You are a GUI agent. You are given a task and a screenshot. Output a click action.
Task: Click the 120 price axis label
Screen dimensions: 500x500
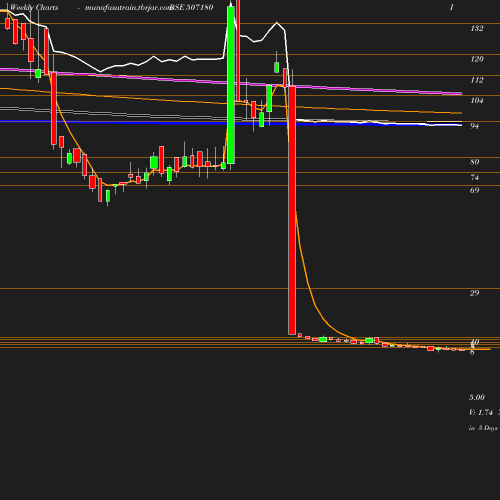[477, 59]
